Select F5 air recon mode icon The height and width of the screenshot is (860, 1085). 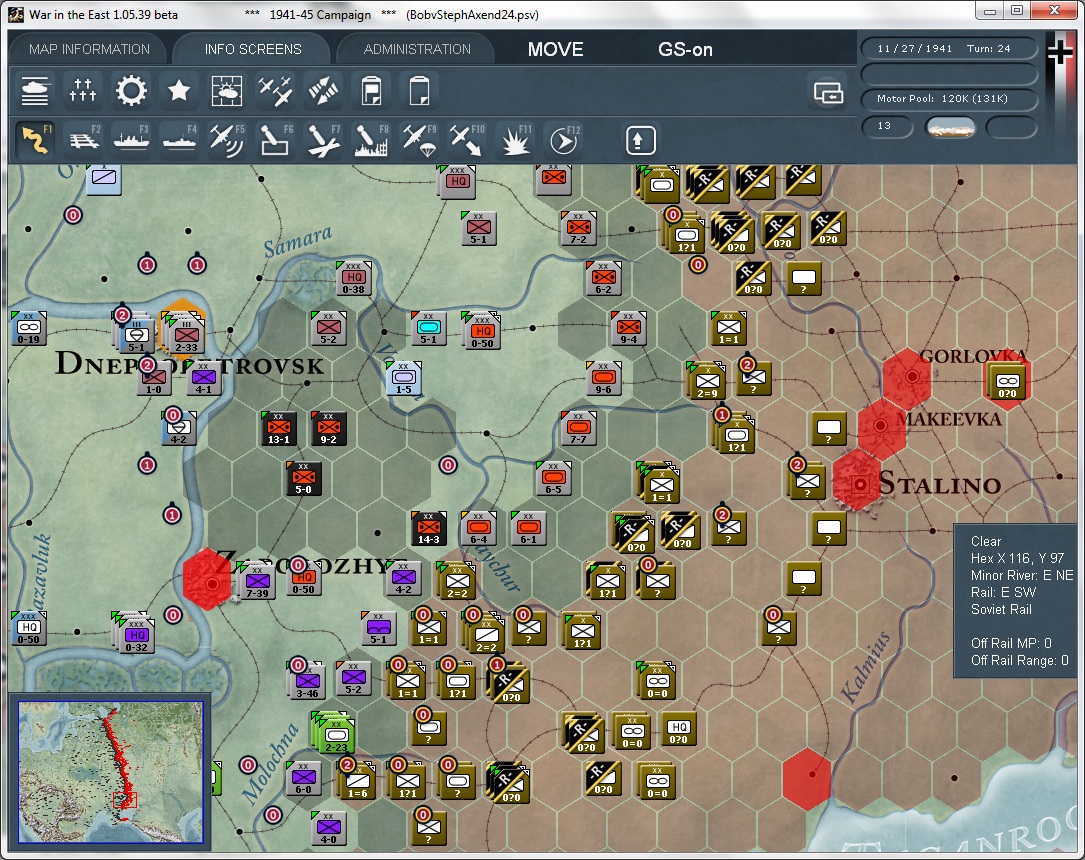[227, 140]
